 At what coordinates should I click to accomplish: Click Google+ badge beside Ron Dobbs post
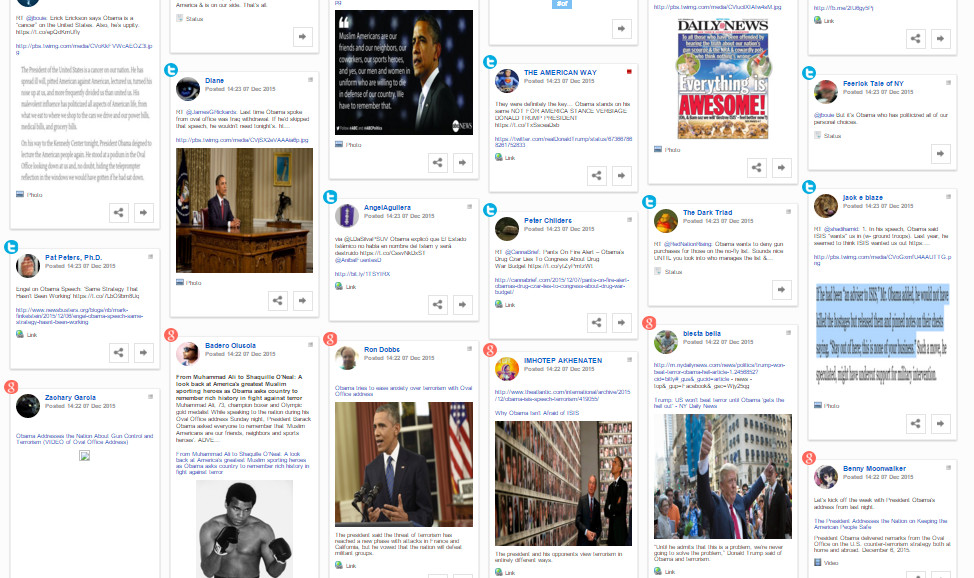(330, 339)
